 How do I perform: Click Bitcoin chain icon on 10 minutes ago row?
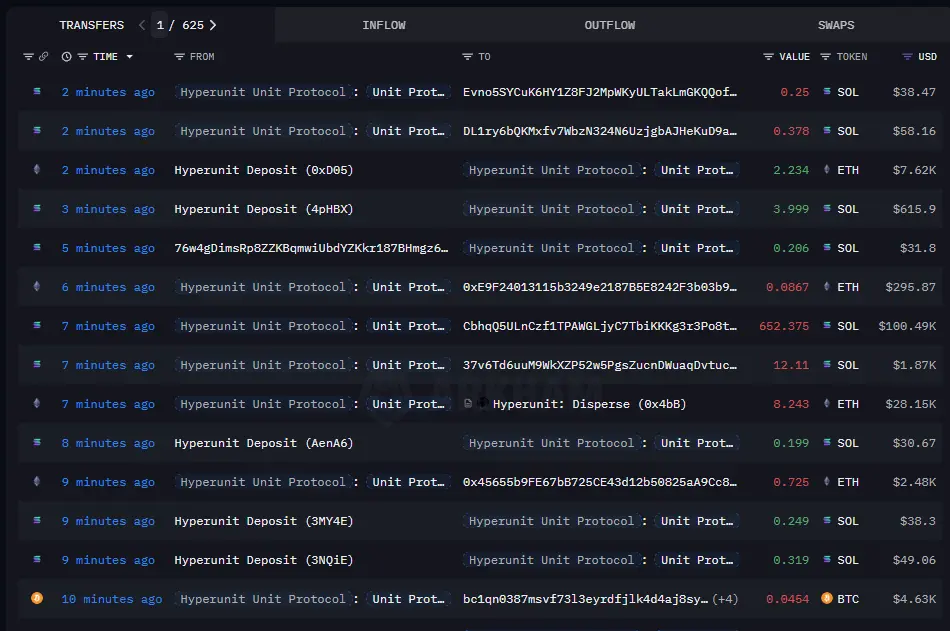pyautogui.click(x=37, y=599)
